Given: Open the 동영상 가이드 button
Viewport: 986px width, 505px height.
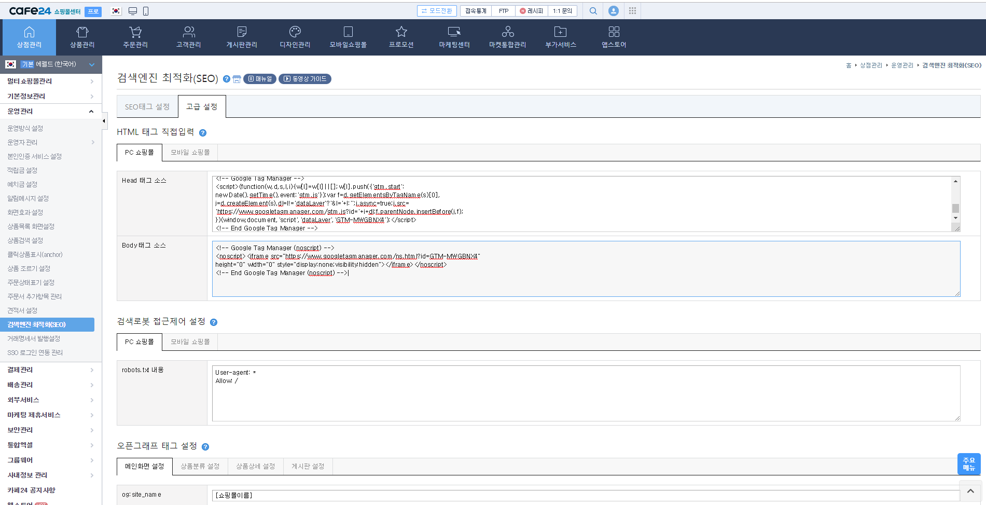Looking at the screenshot, I should (305, 79).
